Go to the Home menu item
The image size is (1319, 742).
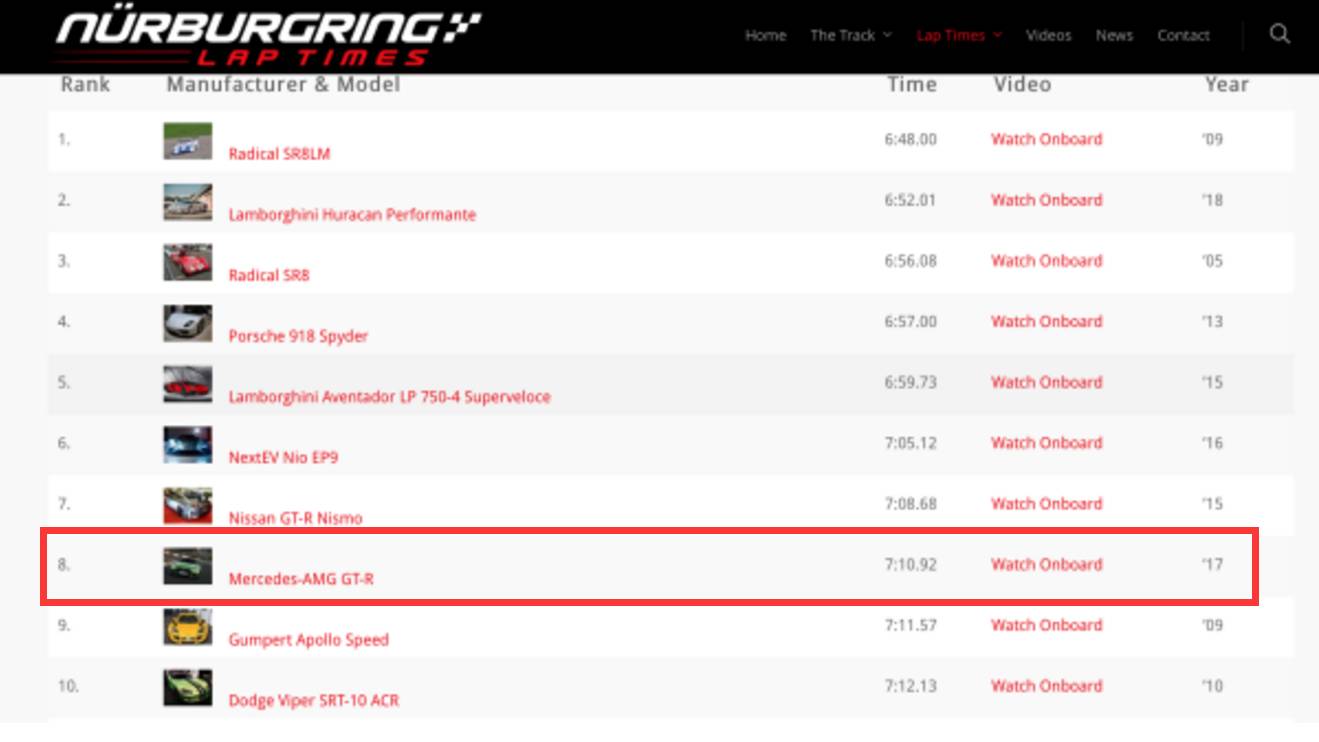pos(765,35)
